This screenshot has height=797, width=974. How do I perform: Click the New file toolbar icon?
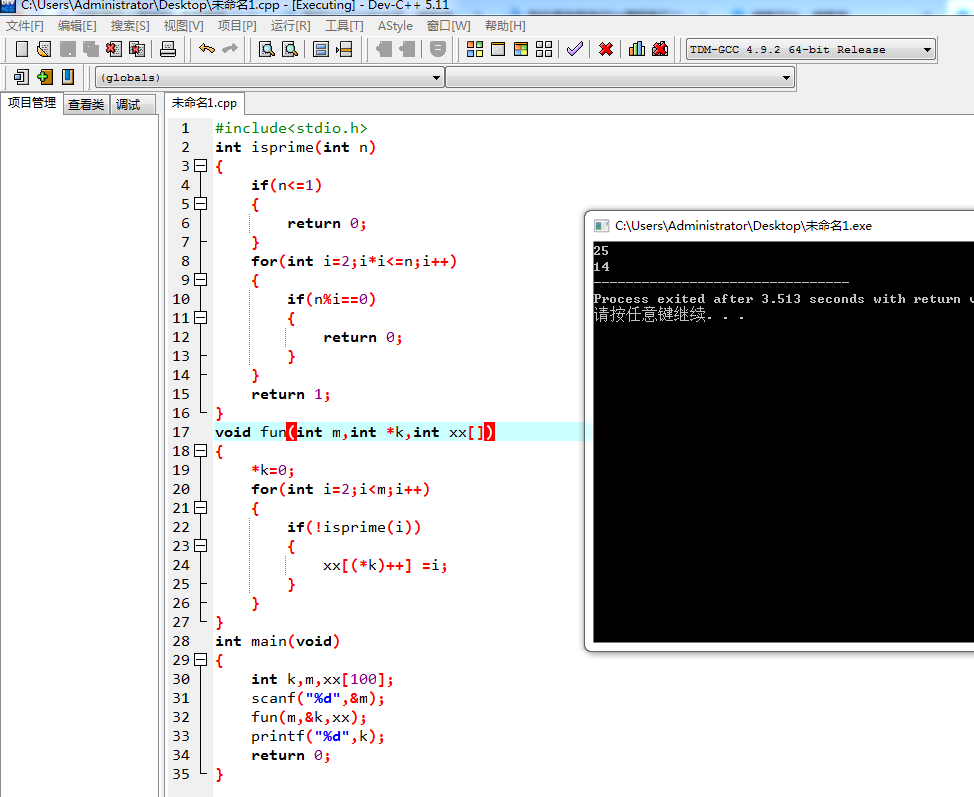point(22,49)
